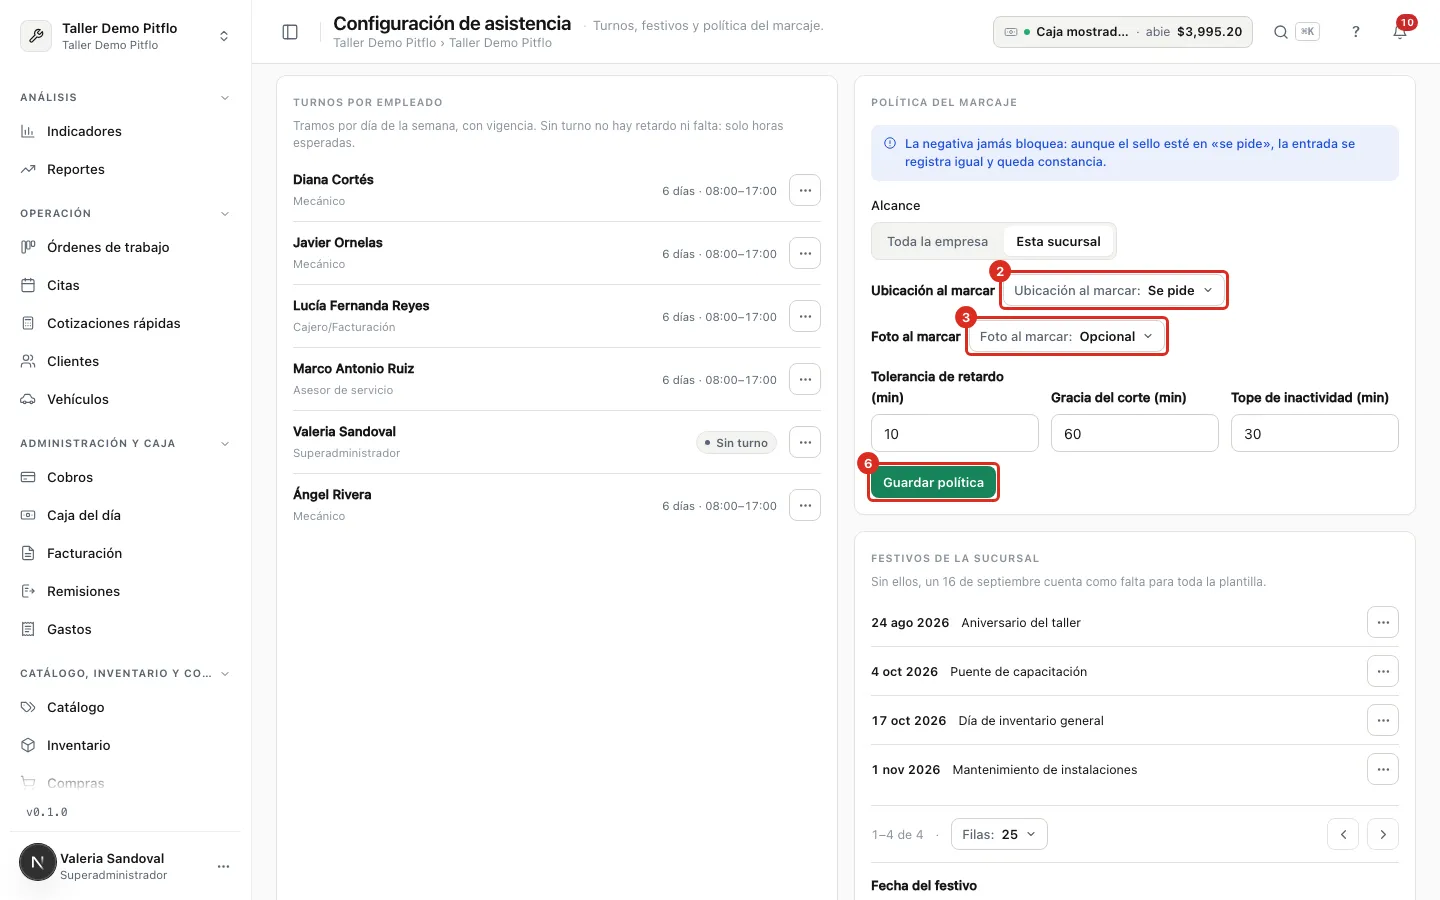The image size is (1440, 900).
Task: Collapse the Administración y Caja section
Action: [126, 443]
